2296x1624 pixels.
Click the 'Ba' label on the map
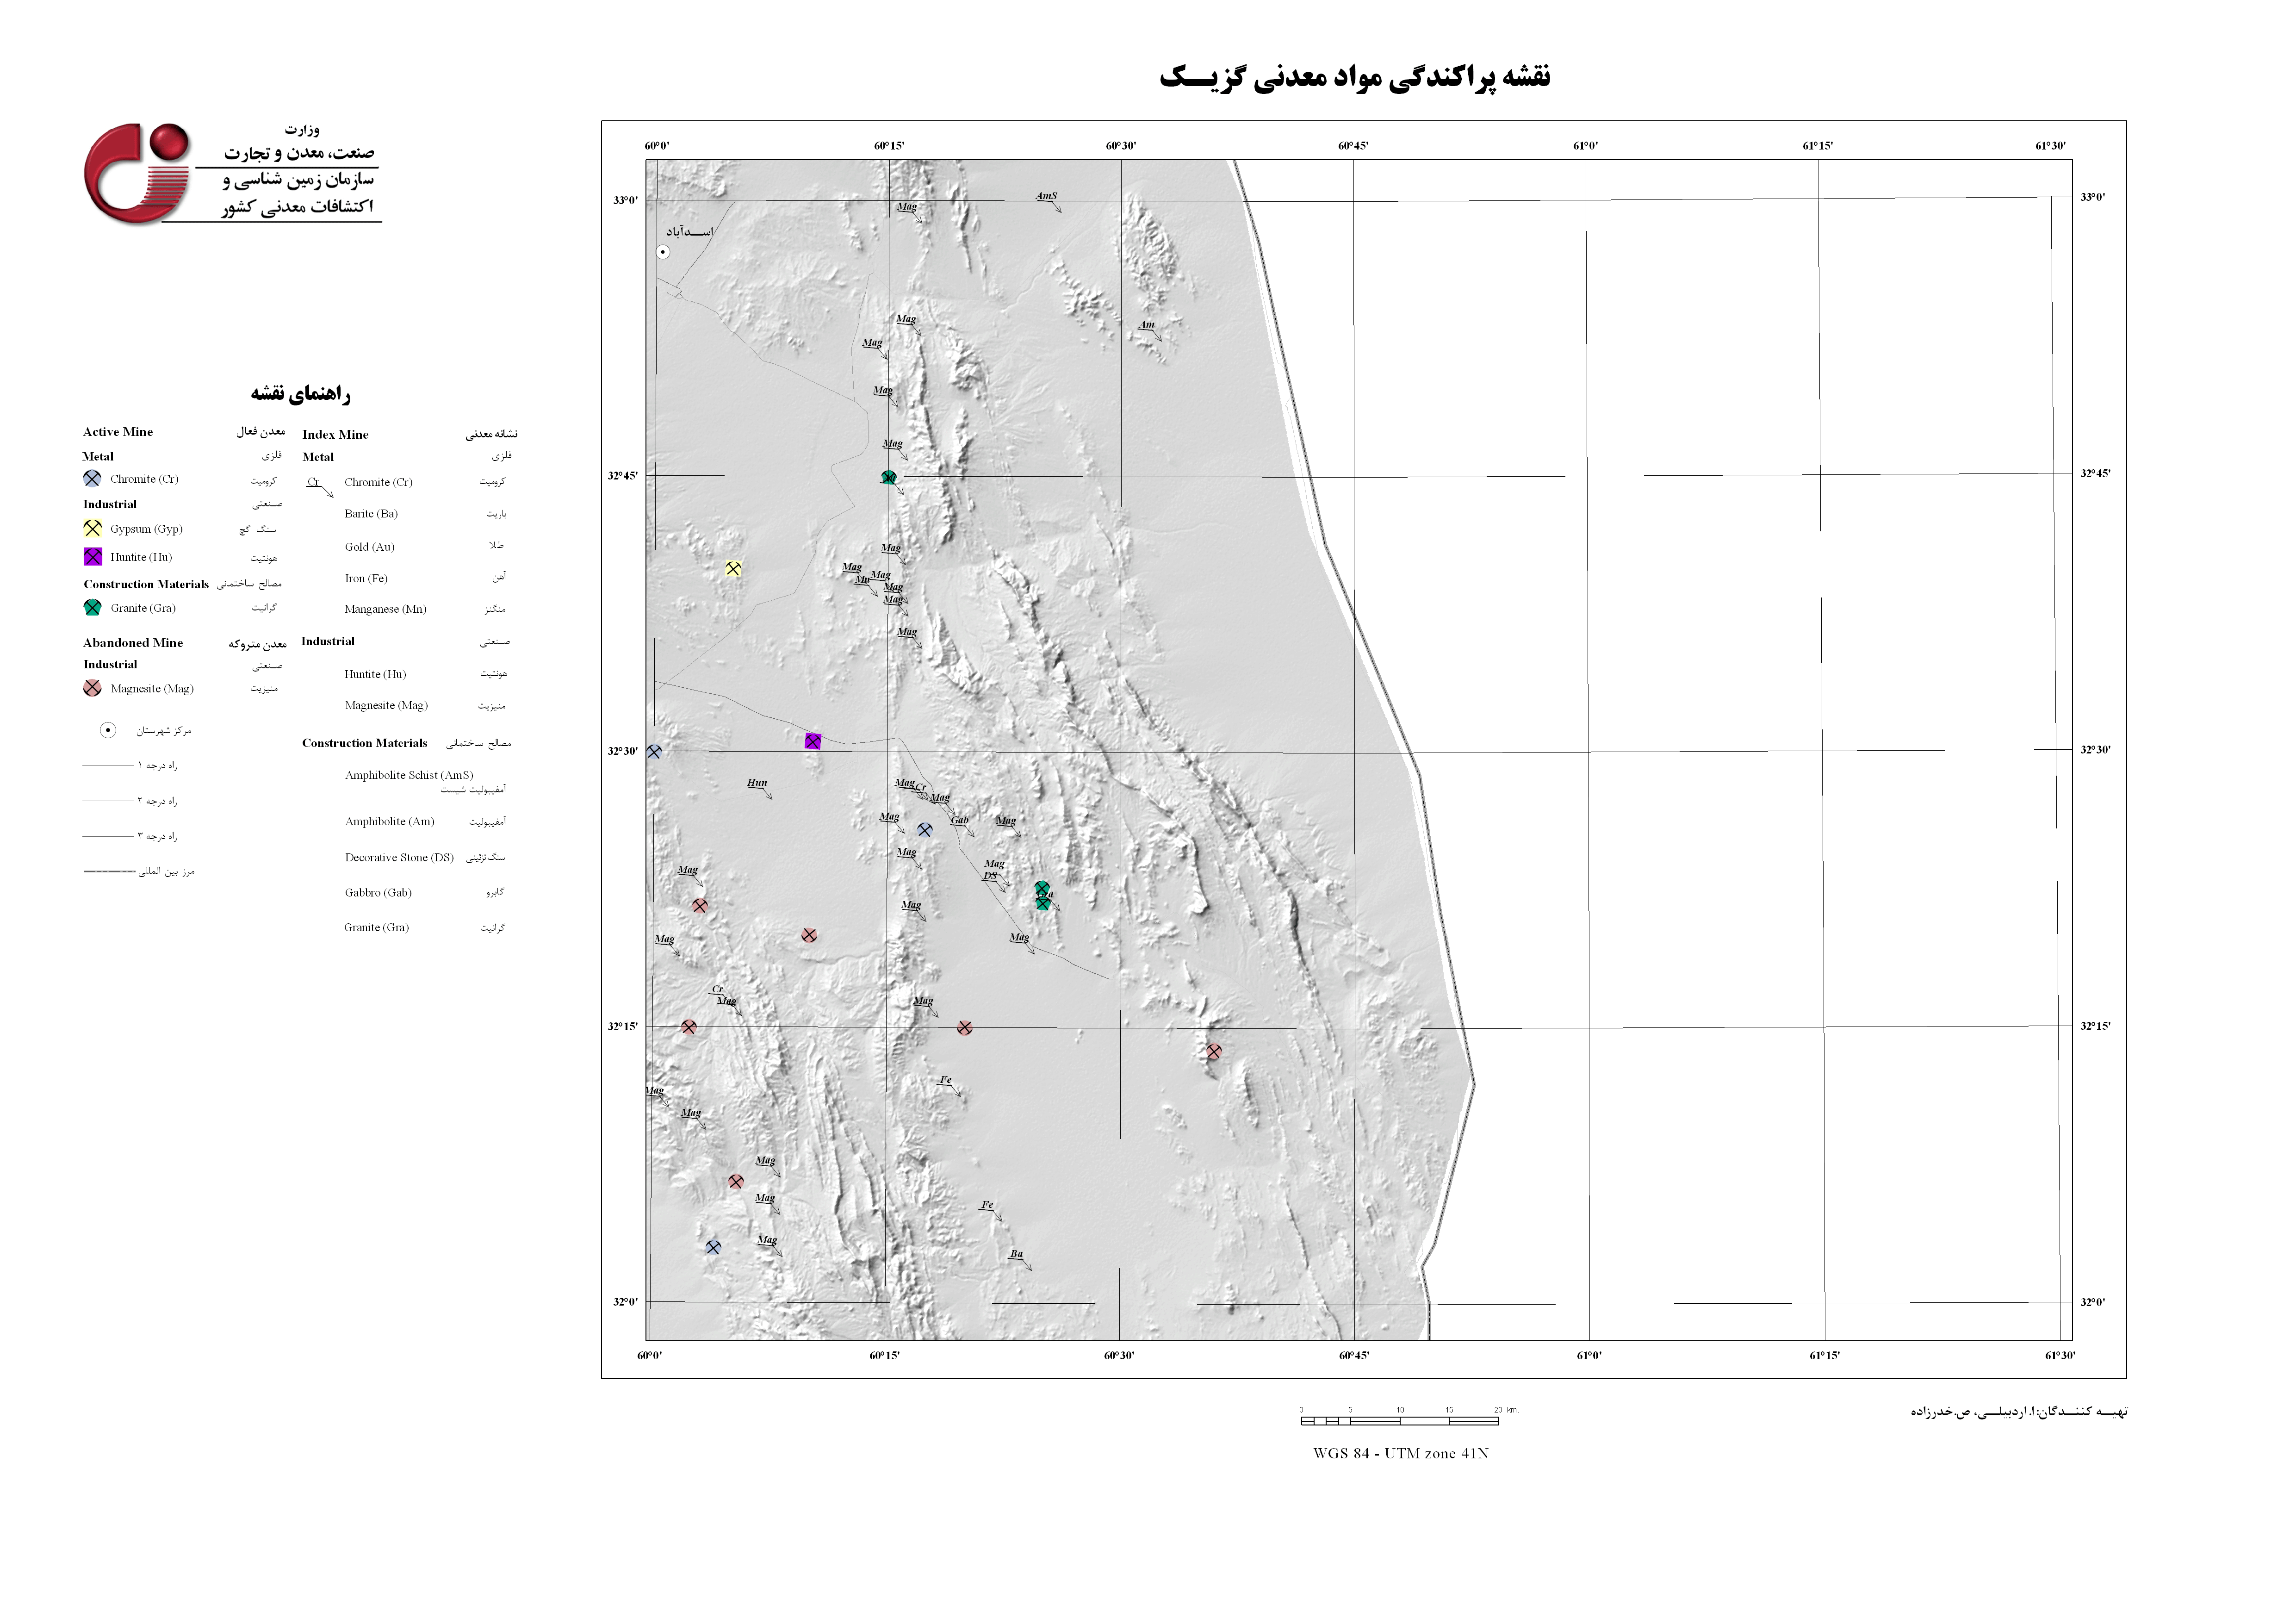tap(1016, 1254)
